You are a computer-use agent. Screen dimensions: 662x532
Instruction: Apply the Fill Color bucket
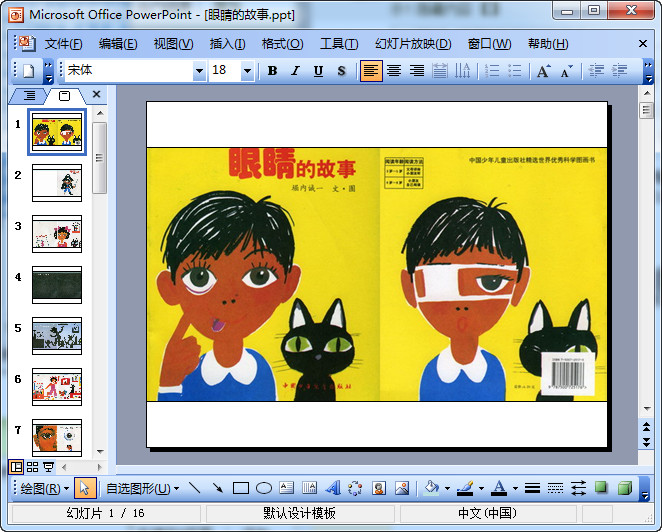point(431,489)
